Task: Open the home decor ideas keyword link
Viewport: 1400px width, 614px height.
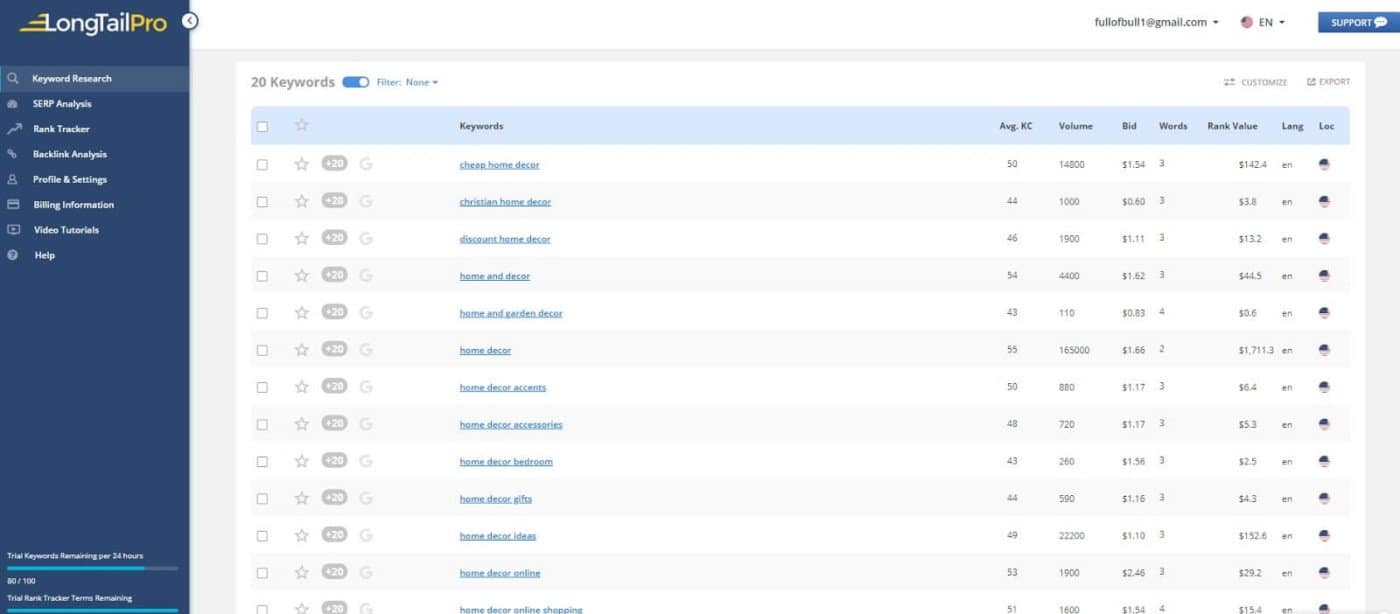Action: [x=498, y=536]
